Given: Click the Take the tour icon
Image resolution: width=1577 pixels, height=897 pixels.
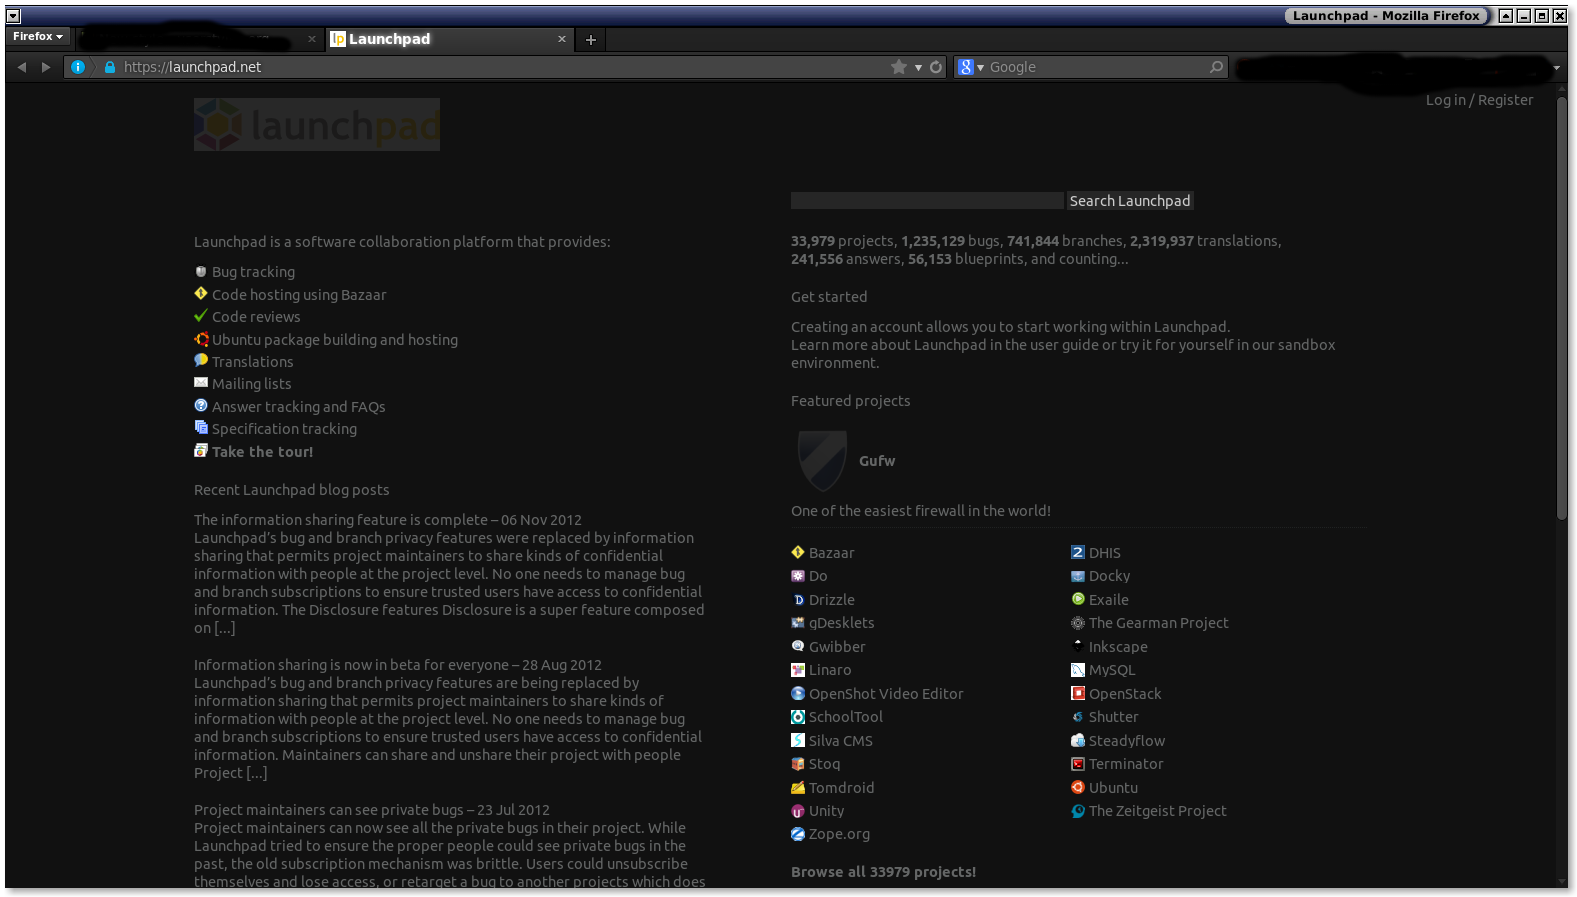Looking at the screenshot, I should pyautogui.click(x=201, y=451).
